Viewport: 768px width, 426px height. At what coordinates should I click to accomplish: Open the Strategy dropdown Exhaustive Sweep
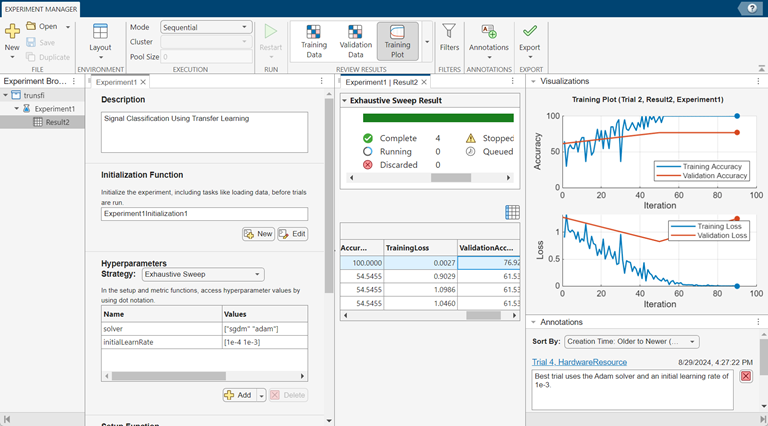(x=202, y=273)
